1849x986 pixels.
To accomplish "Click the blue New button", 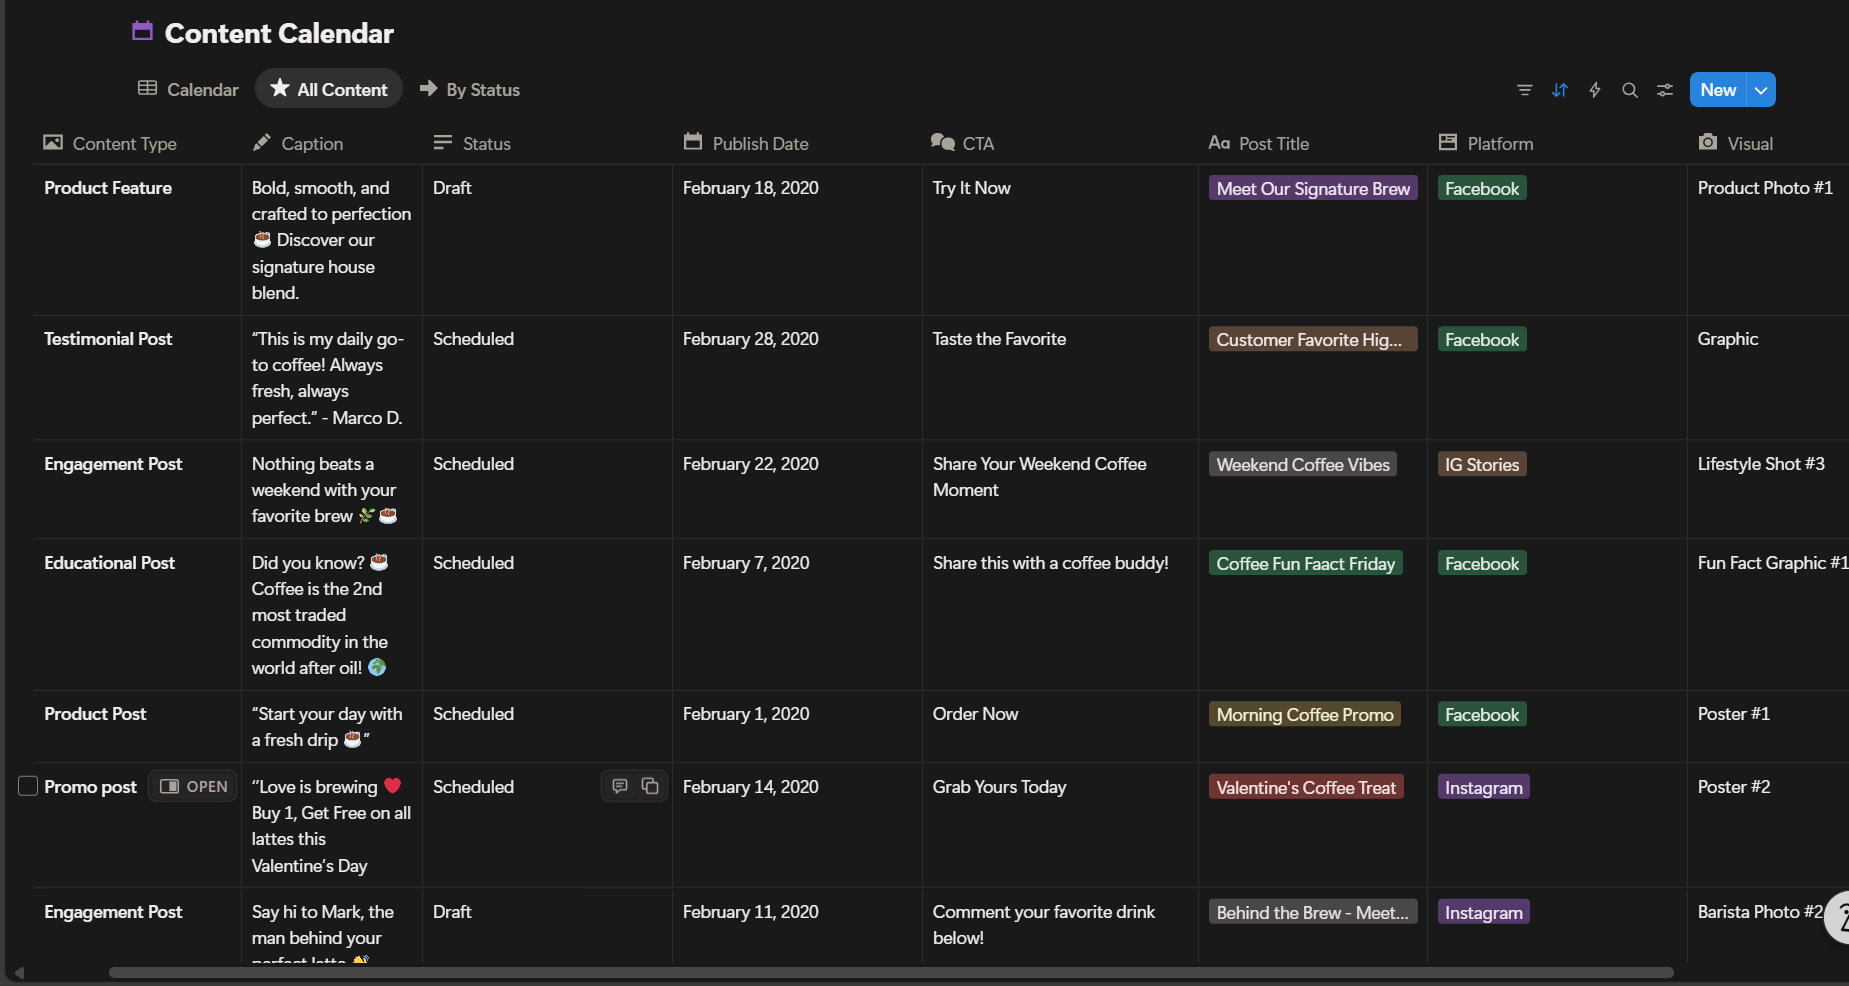I will click(1717, 90).
